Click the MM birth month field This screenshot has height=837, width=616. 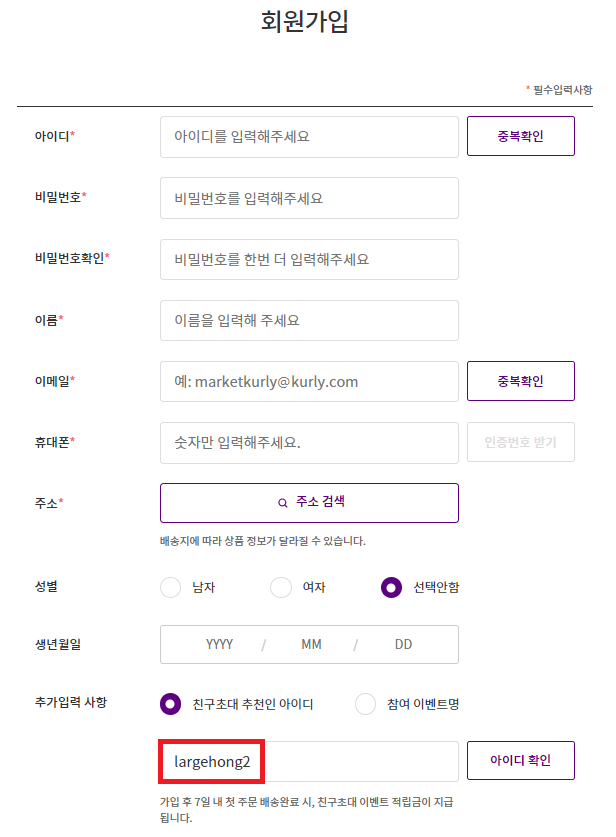311,645
